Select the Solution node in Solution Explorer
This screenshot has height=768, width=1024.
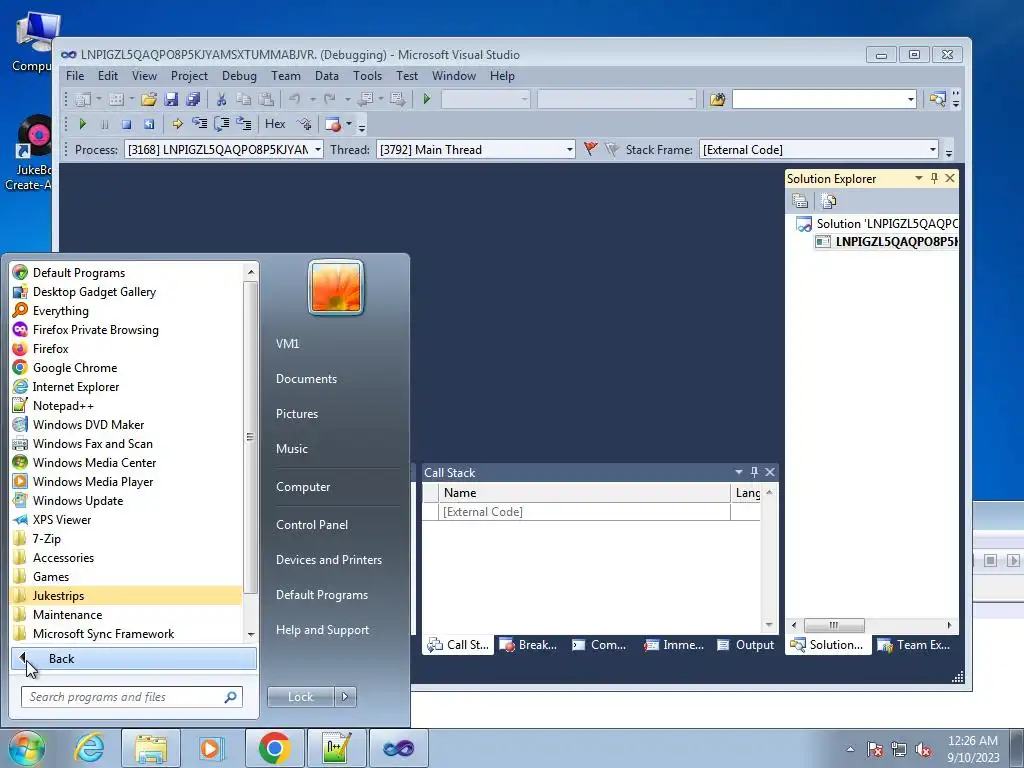pos(877,224)
